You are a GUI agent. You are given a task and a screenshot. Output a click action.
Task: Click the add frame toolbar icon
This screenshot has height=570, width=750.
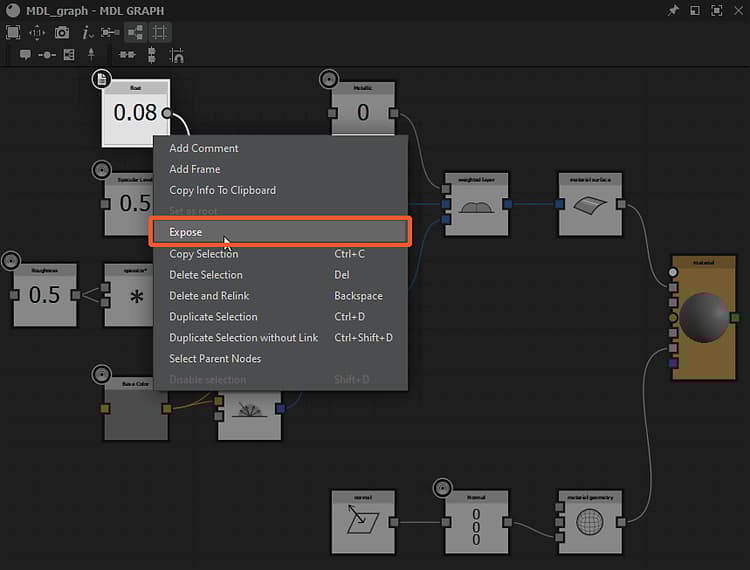click(69, 55)
